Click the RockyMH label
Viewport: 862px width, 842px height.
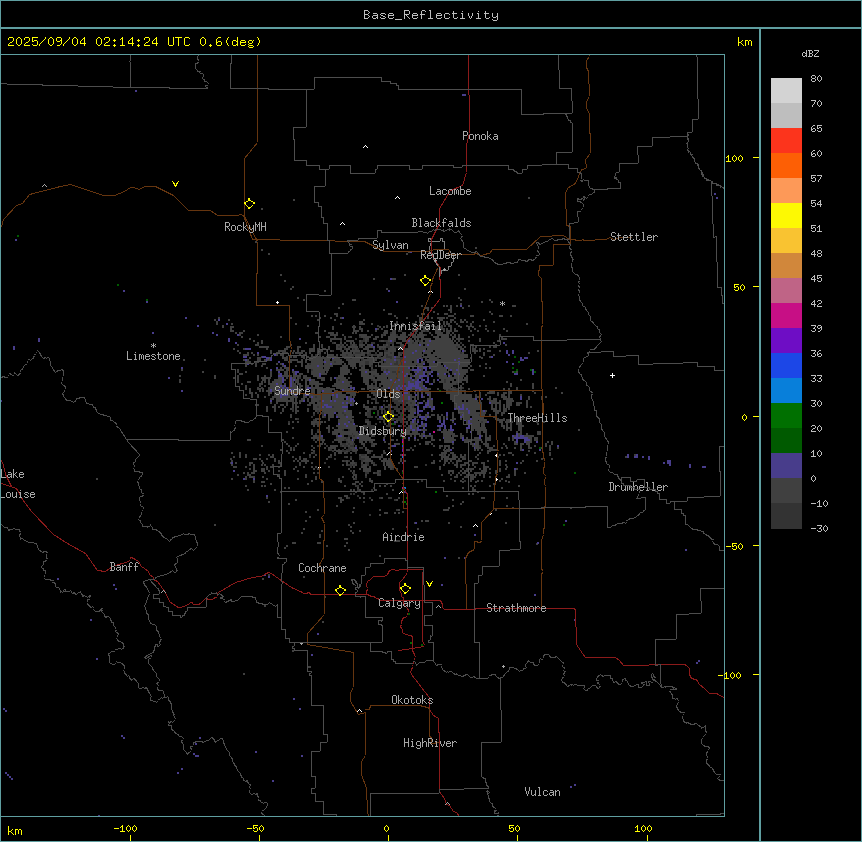click(x=245, y=227)
